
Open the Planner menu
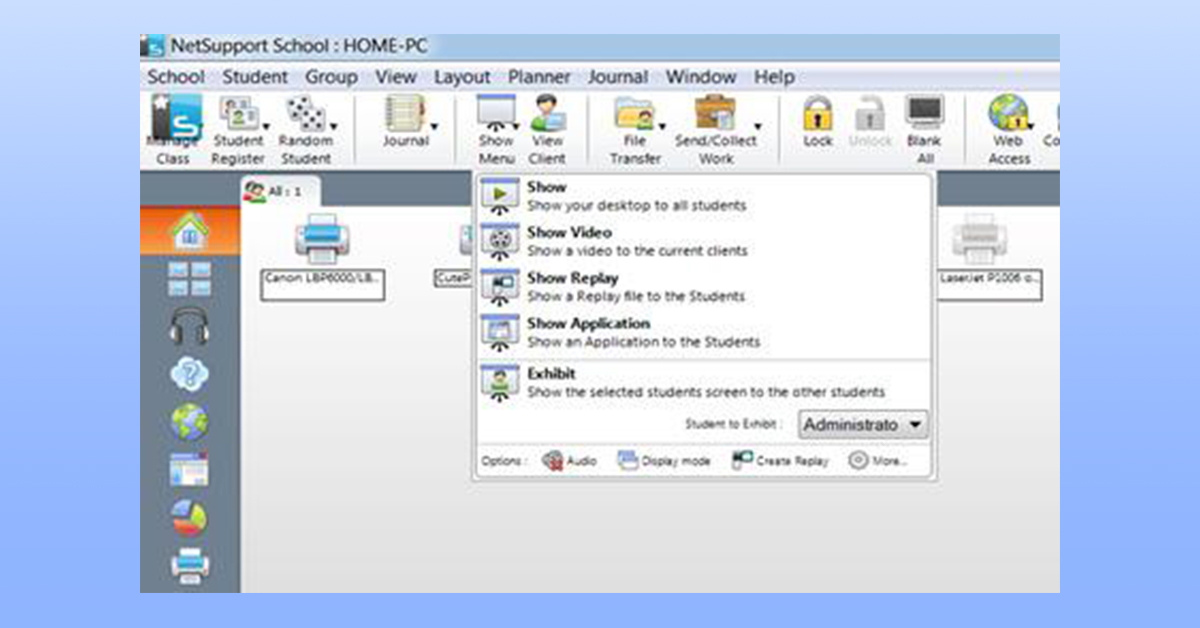coord(539,77)
